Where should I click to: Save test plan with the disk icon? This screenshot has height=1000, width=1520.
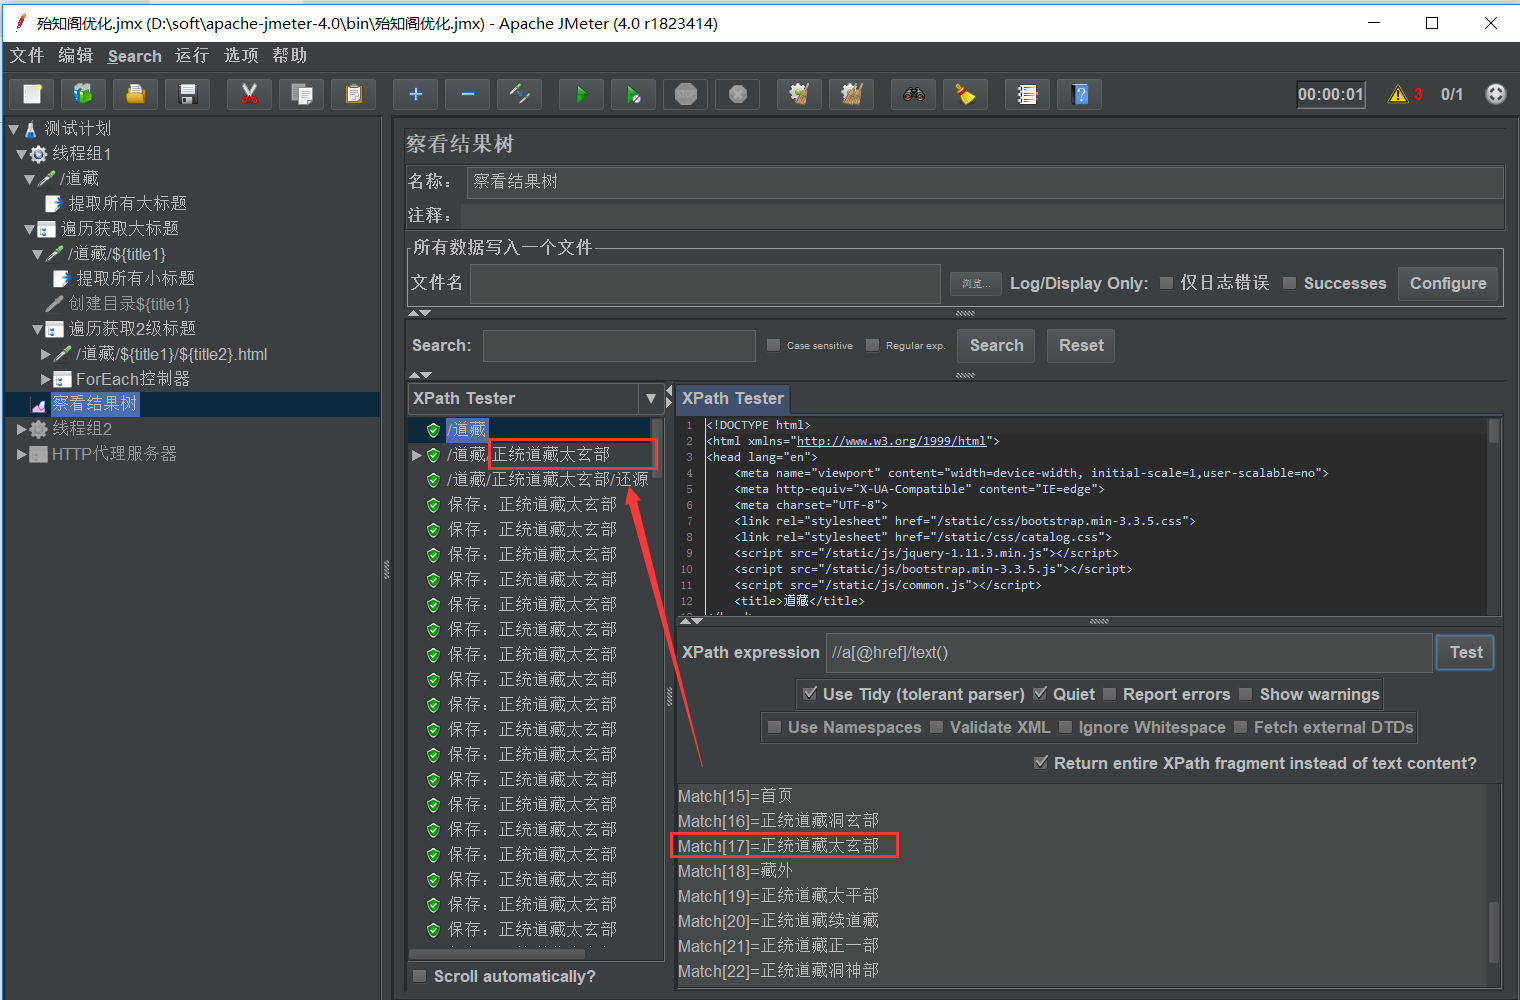point(187,94)
